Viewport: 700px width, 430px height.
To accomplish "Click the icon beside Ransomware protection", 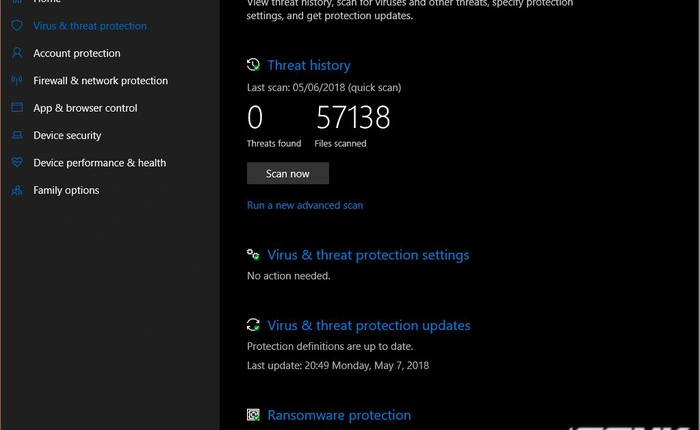I will (x=253, y=415).
